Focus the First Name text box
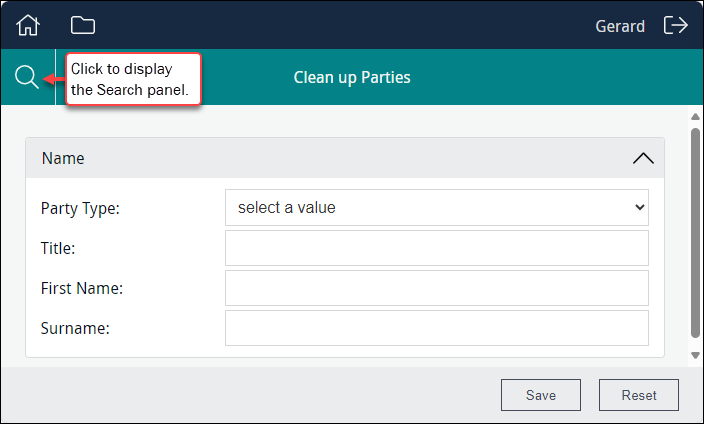 (x=436, y=288)
